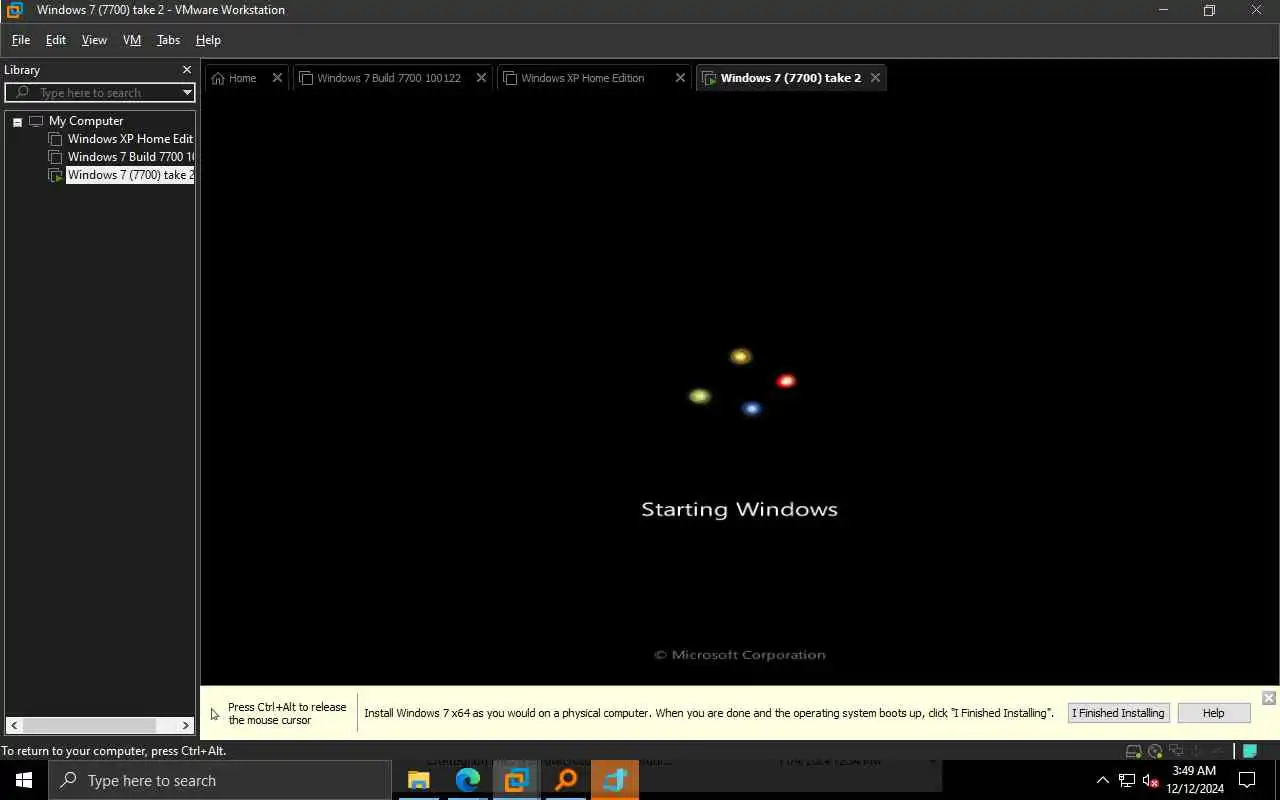
Task: Select the Windows 7 (7700) take 2 tab
Action: pyautogui.click(x=791, y=78)
